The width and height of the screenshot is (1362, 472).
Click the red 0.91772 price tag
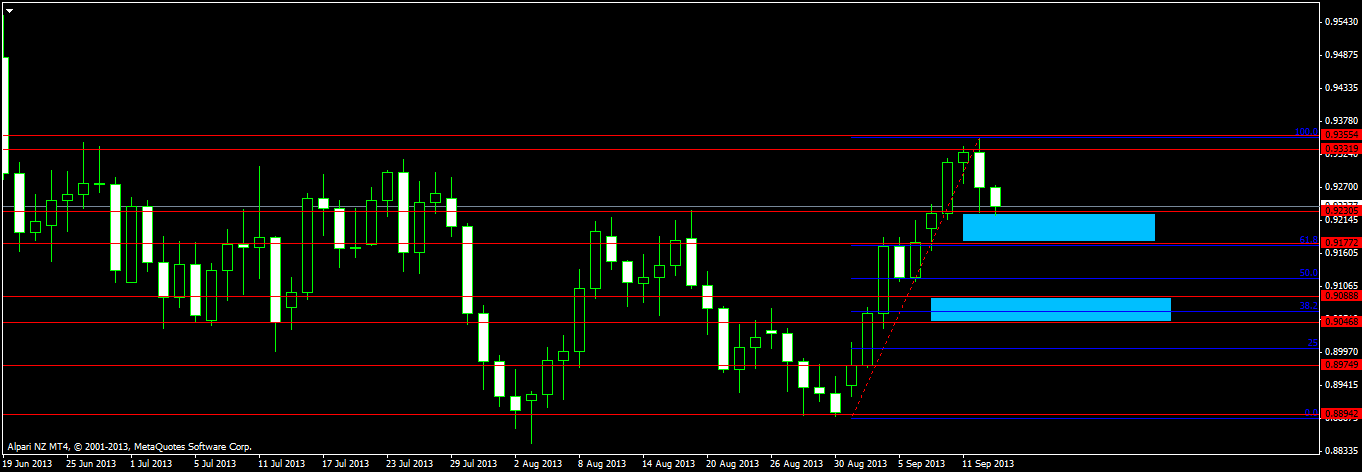pos(1340,243)
